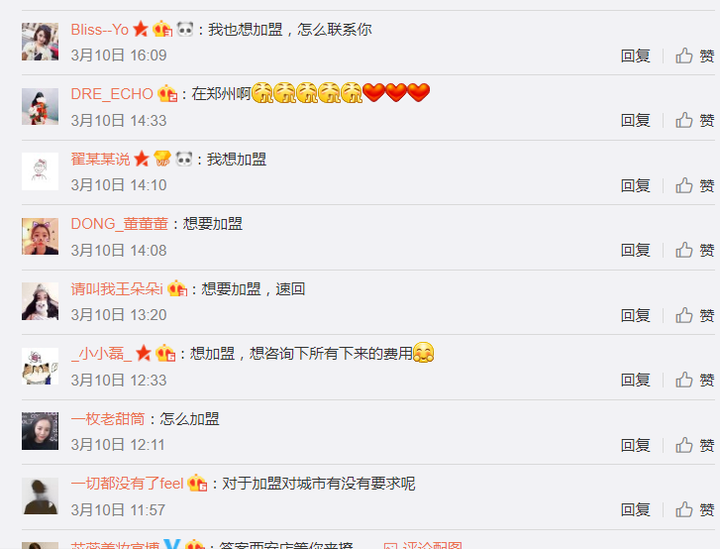Click panda badge next to Bliss--Yo
This screenshot has width=720, height=549.
(185, 29)
